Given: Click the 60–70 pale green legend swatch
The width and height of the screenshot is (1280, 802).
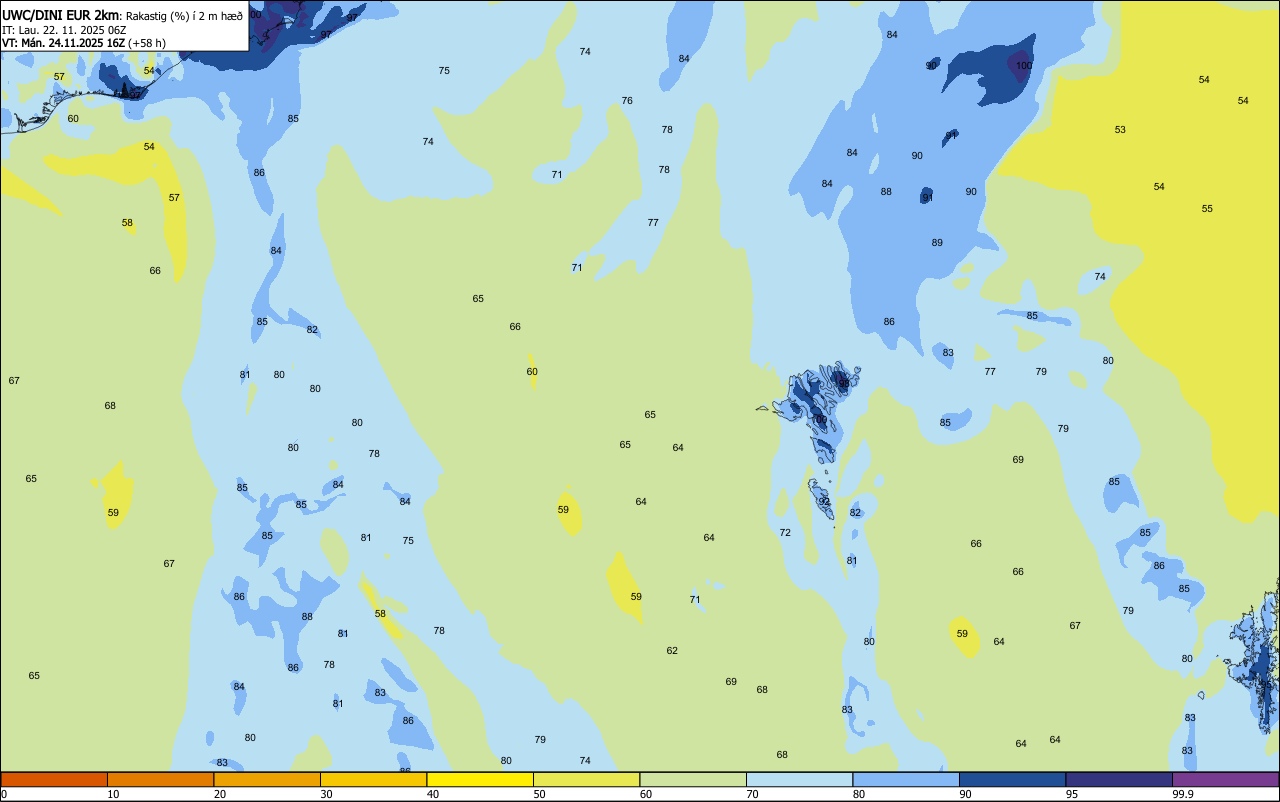Looking at the screenshot, I should click(693, 779).
